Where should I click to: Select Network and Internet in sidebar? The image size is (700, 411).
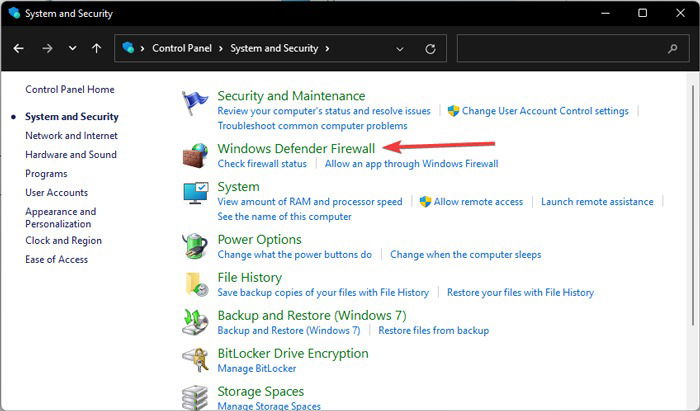[x=71, y=136]
